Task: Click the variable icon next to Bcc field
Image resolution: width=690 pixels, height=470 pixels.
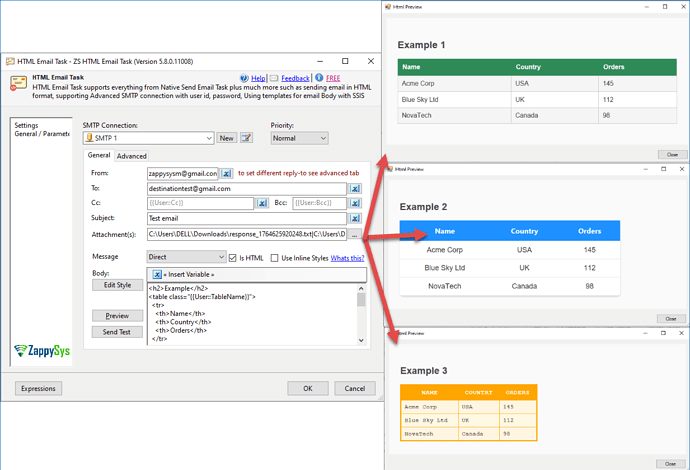Action: (x=354, y=203)
